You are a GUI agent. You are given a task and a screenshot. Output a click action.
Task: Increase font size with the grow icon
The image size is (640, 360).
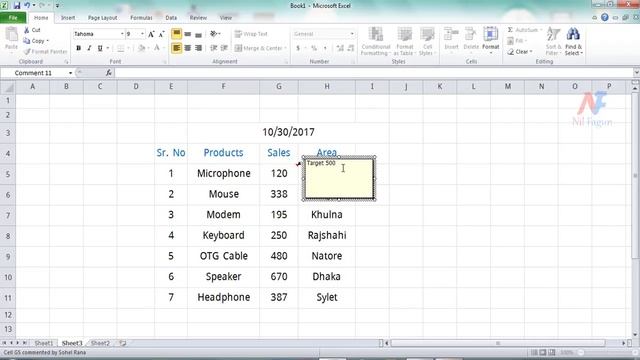pos(151,34)
